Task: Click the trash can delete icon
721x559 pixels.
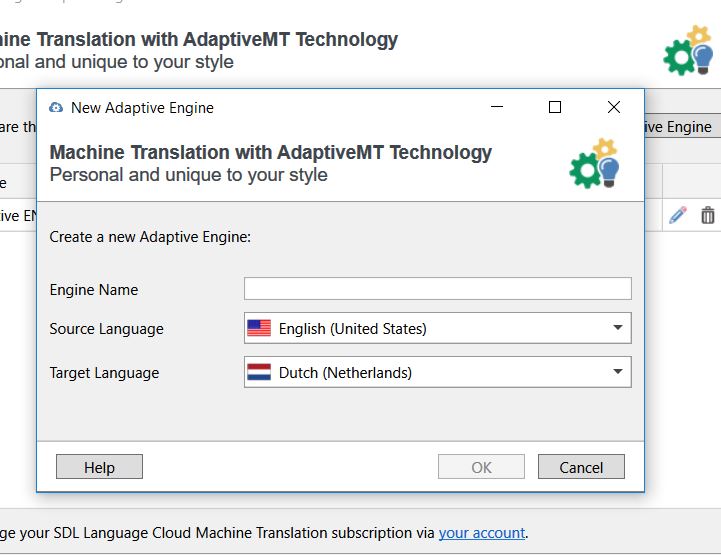Action: point(708,215)
